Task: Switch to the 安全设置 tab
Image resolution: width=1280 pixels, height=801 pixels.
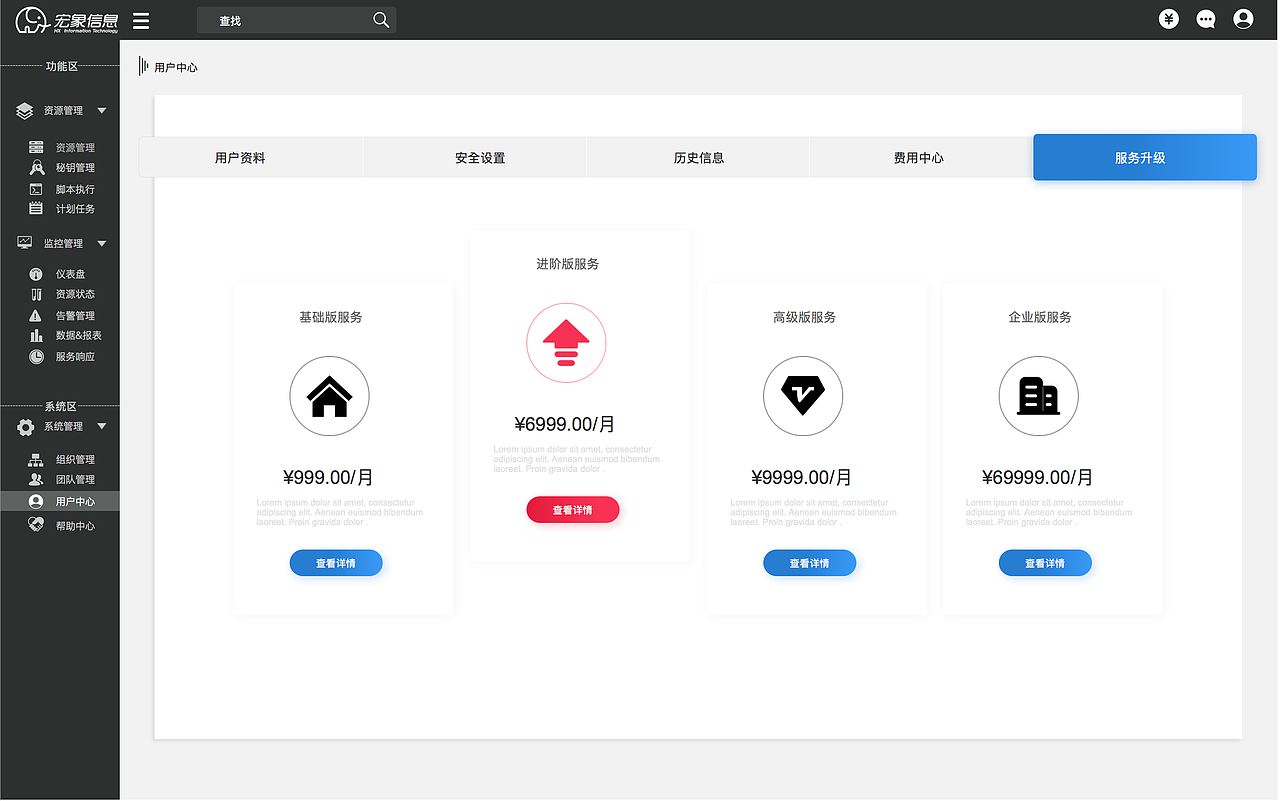Action: click(x=475, y=157)
